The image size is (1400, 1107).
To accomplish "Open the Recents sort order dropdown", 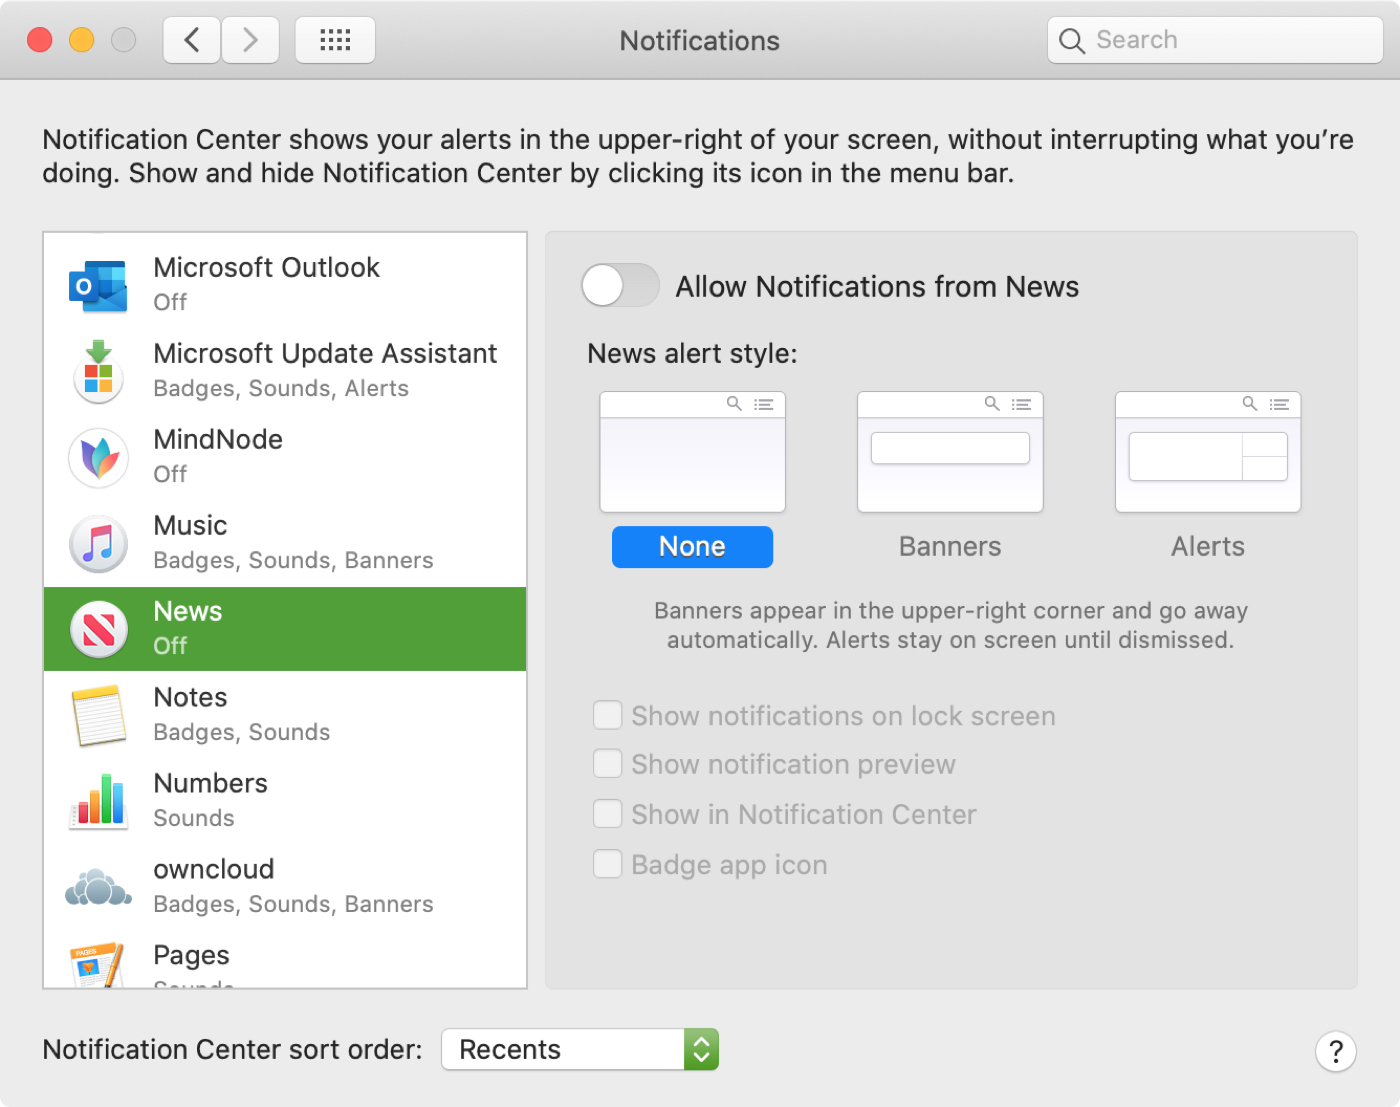I will pyautogui.click(x=580, y=1049).
